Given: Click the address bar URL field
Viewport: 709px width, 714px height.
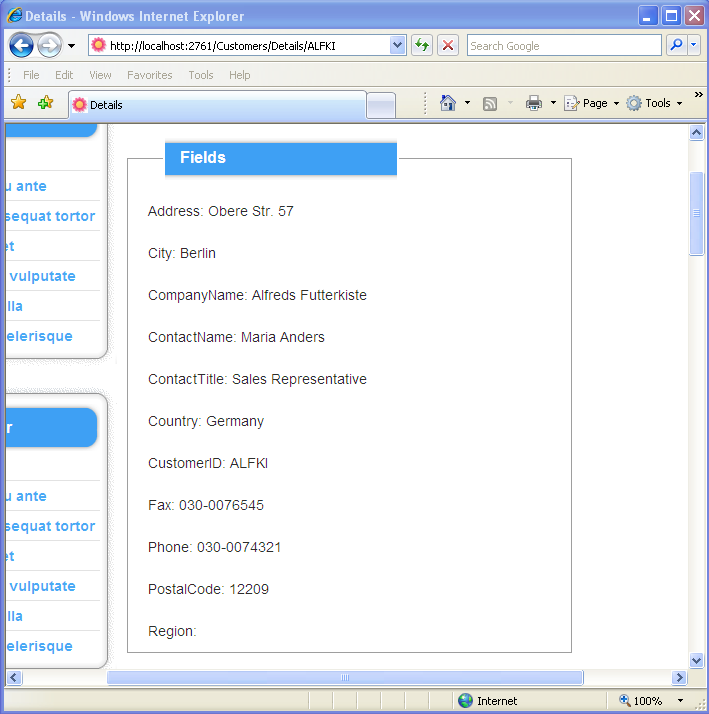Looking at the screenshot, I should 246,46.
